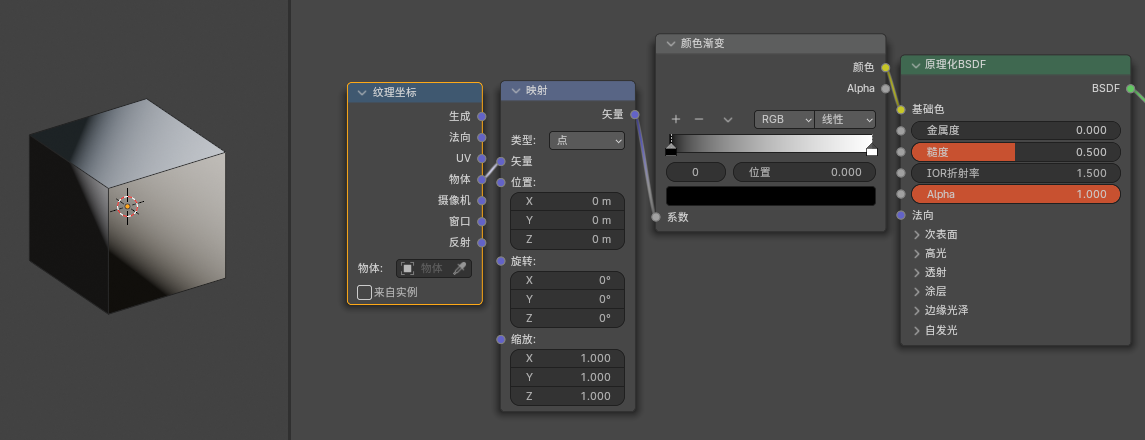The image size is (1145, 440).
Task: Click the add color stop plus icon
Action: (676, 119)
